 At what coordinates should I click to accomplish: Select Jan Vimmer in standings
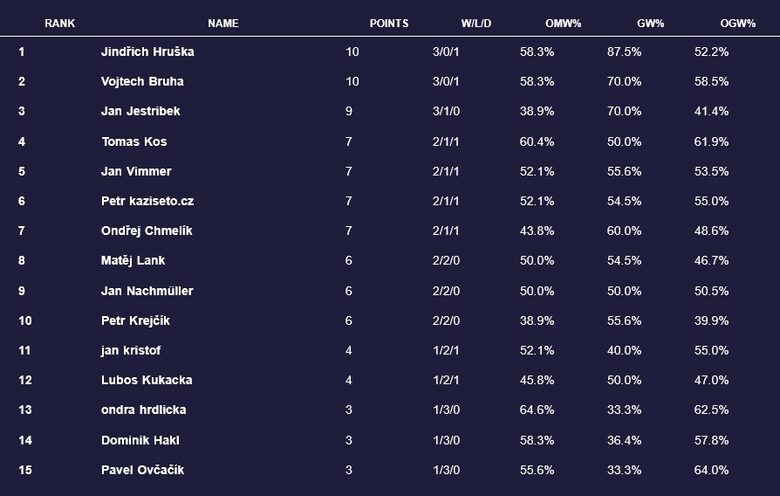(x=136, y=171)
